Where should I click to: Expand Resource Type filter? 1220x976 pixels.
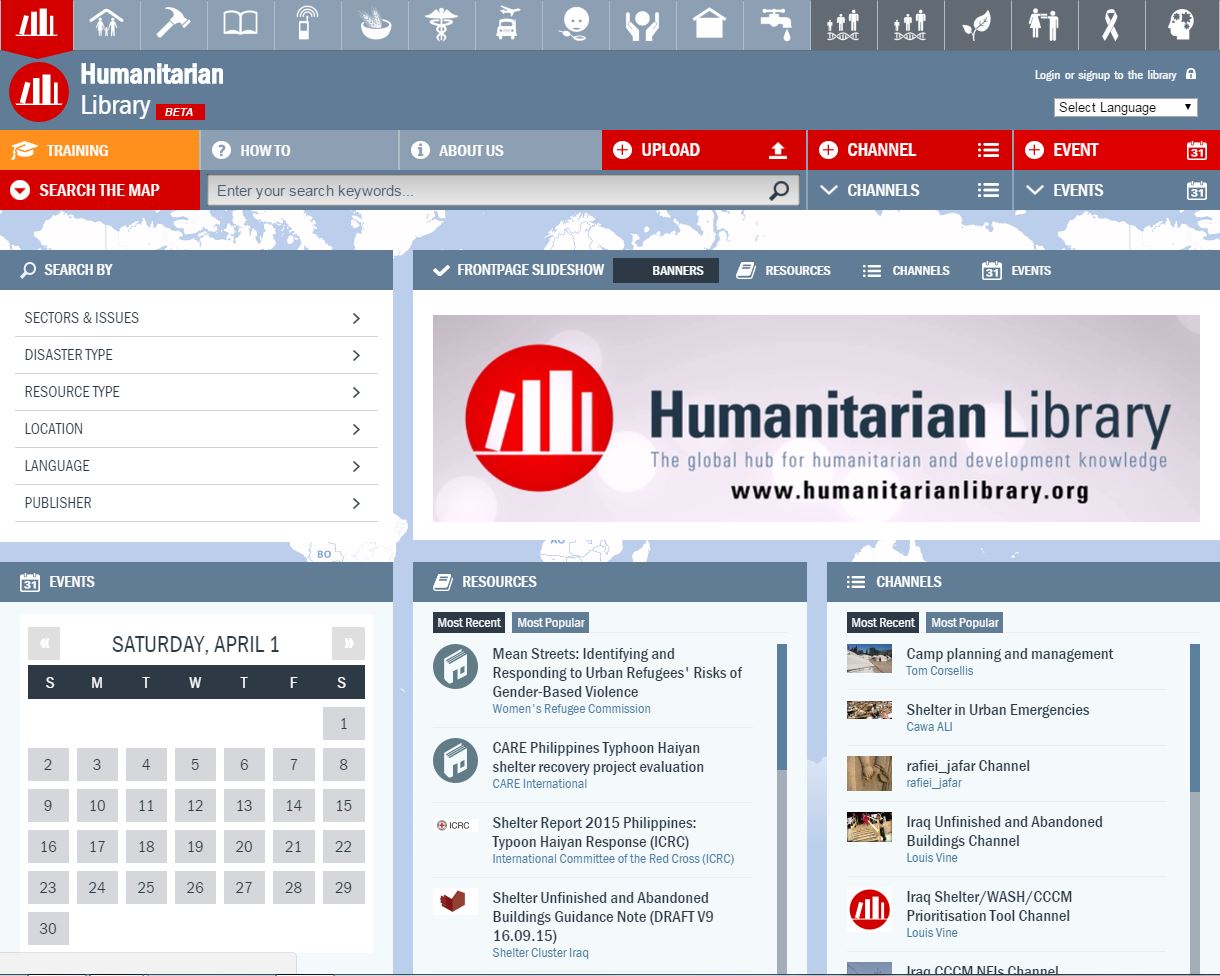[196, 392]
